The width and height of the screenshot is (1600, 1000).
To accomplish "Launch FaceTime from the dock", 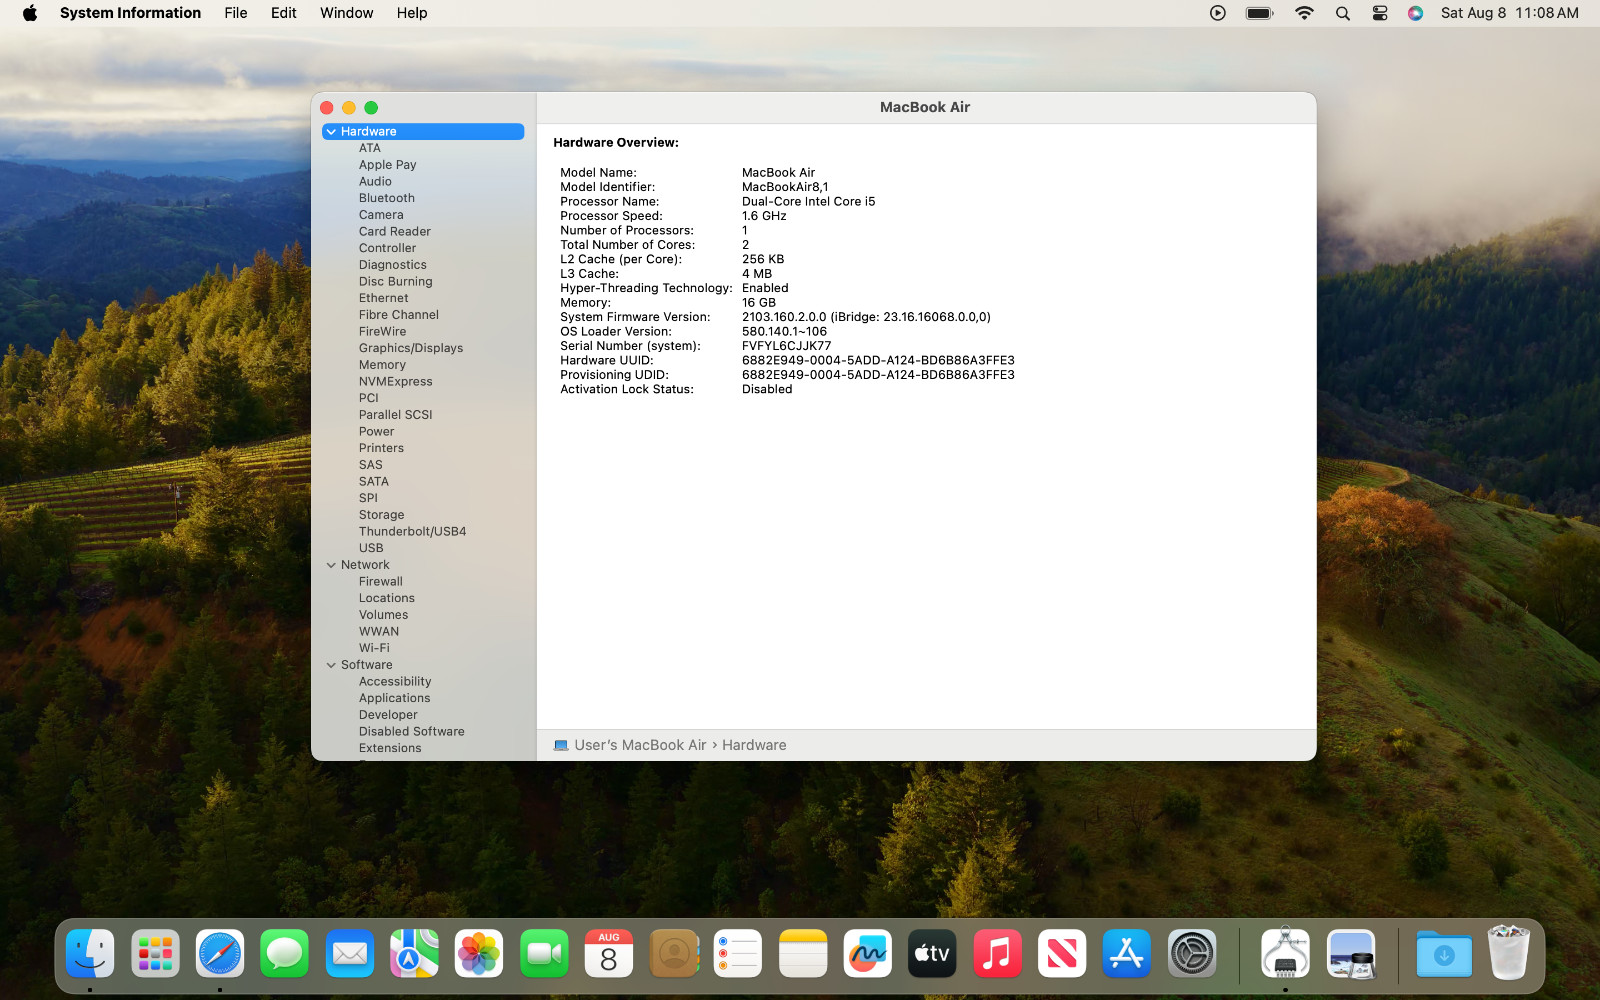I will click(544, 954).
